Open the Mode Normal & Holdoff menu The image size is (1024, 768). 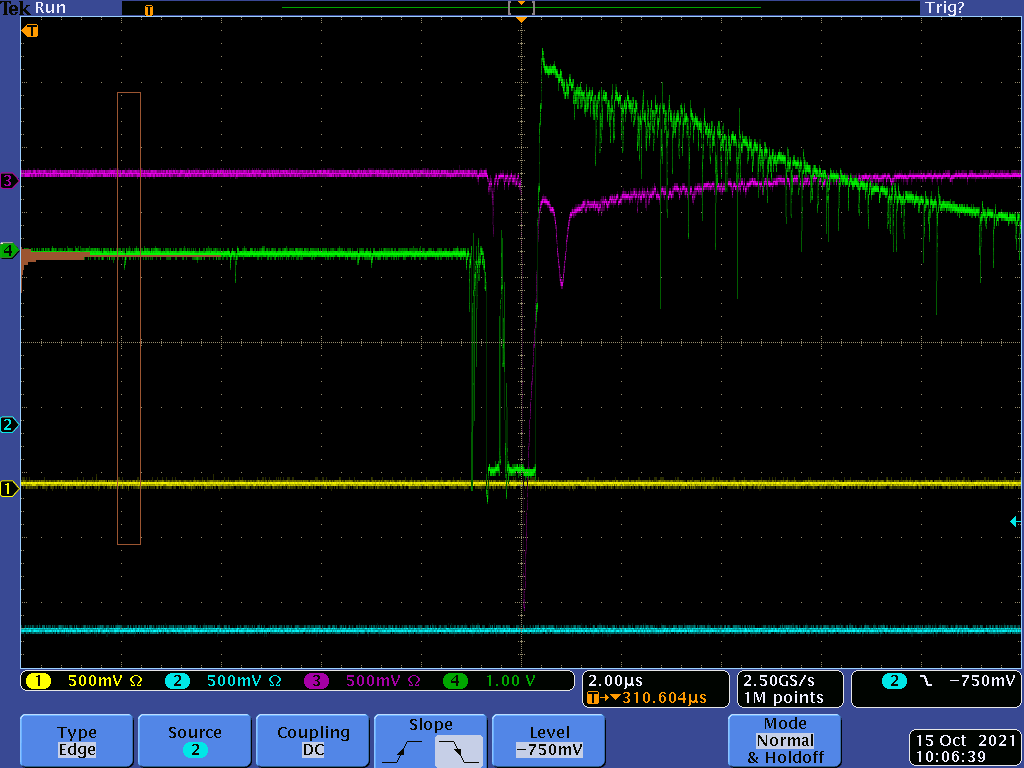tap(785, 741)
